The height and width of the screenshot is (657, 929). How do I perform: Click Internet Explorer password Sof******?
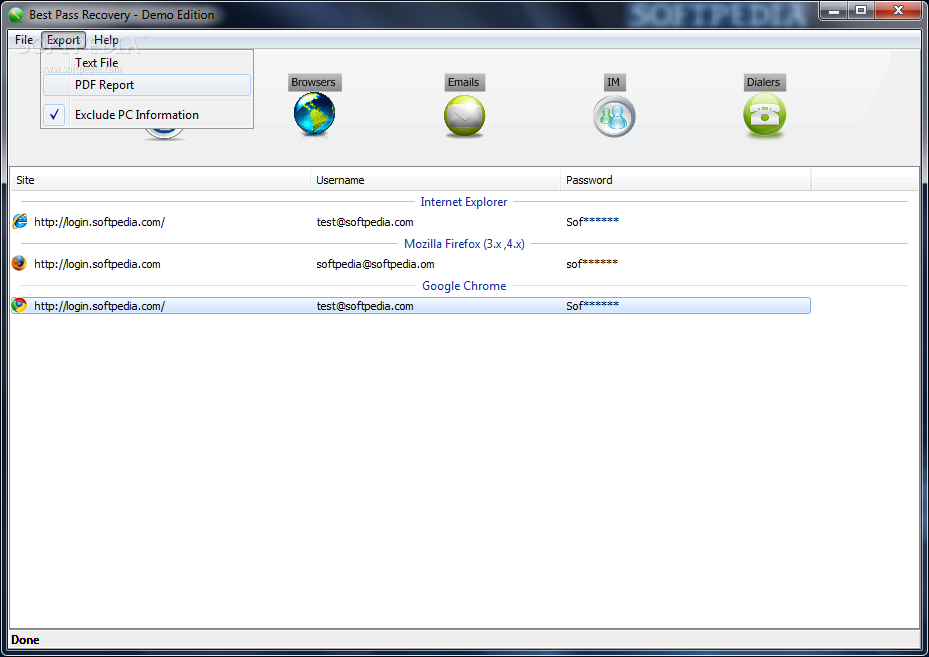592,222
